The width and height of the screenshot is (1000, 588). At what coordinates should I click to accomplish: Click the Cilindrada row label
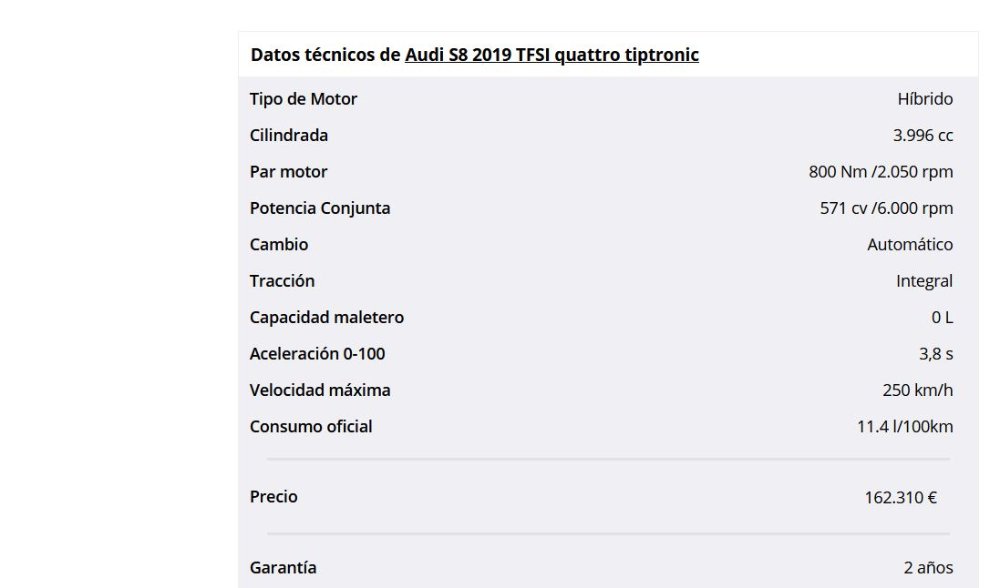tap(288, 135)
